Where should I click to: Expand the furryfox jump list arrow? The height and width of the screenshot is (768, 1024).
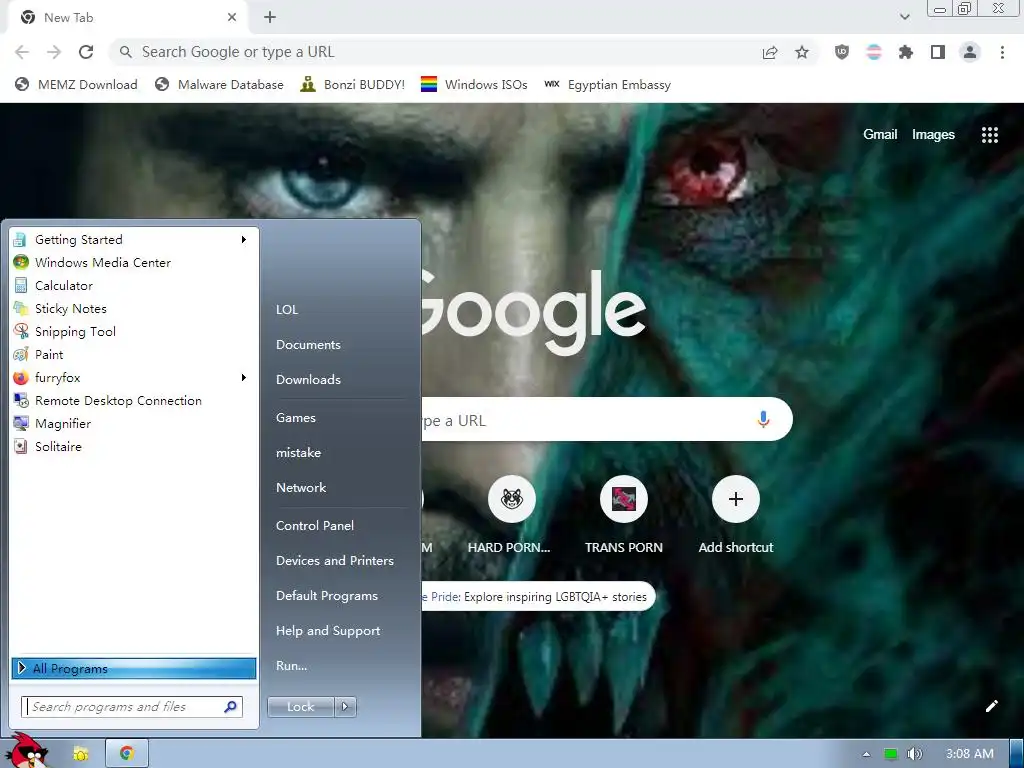tap(244, 377)
